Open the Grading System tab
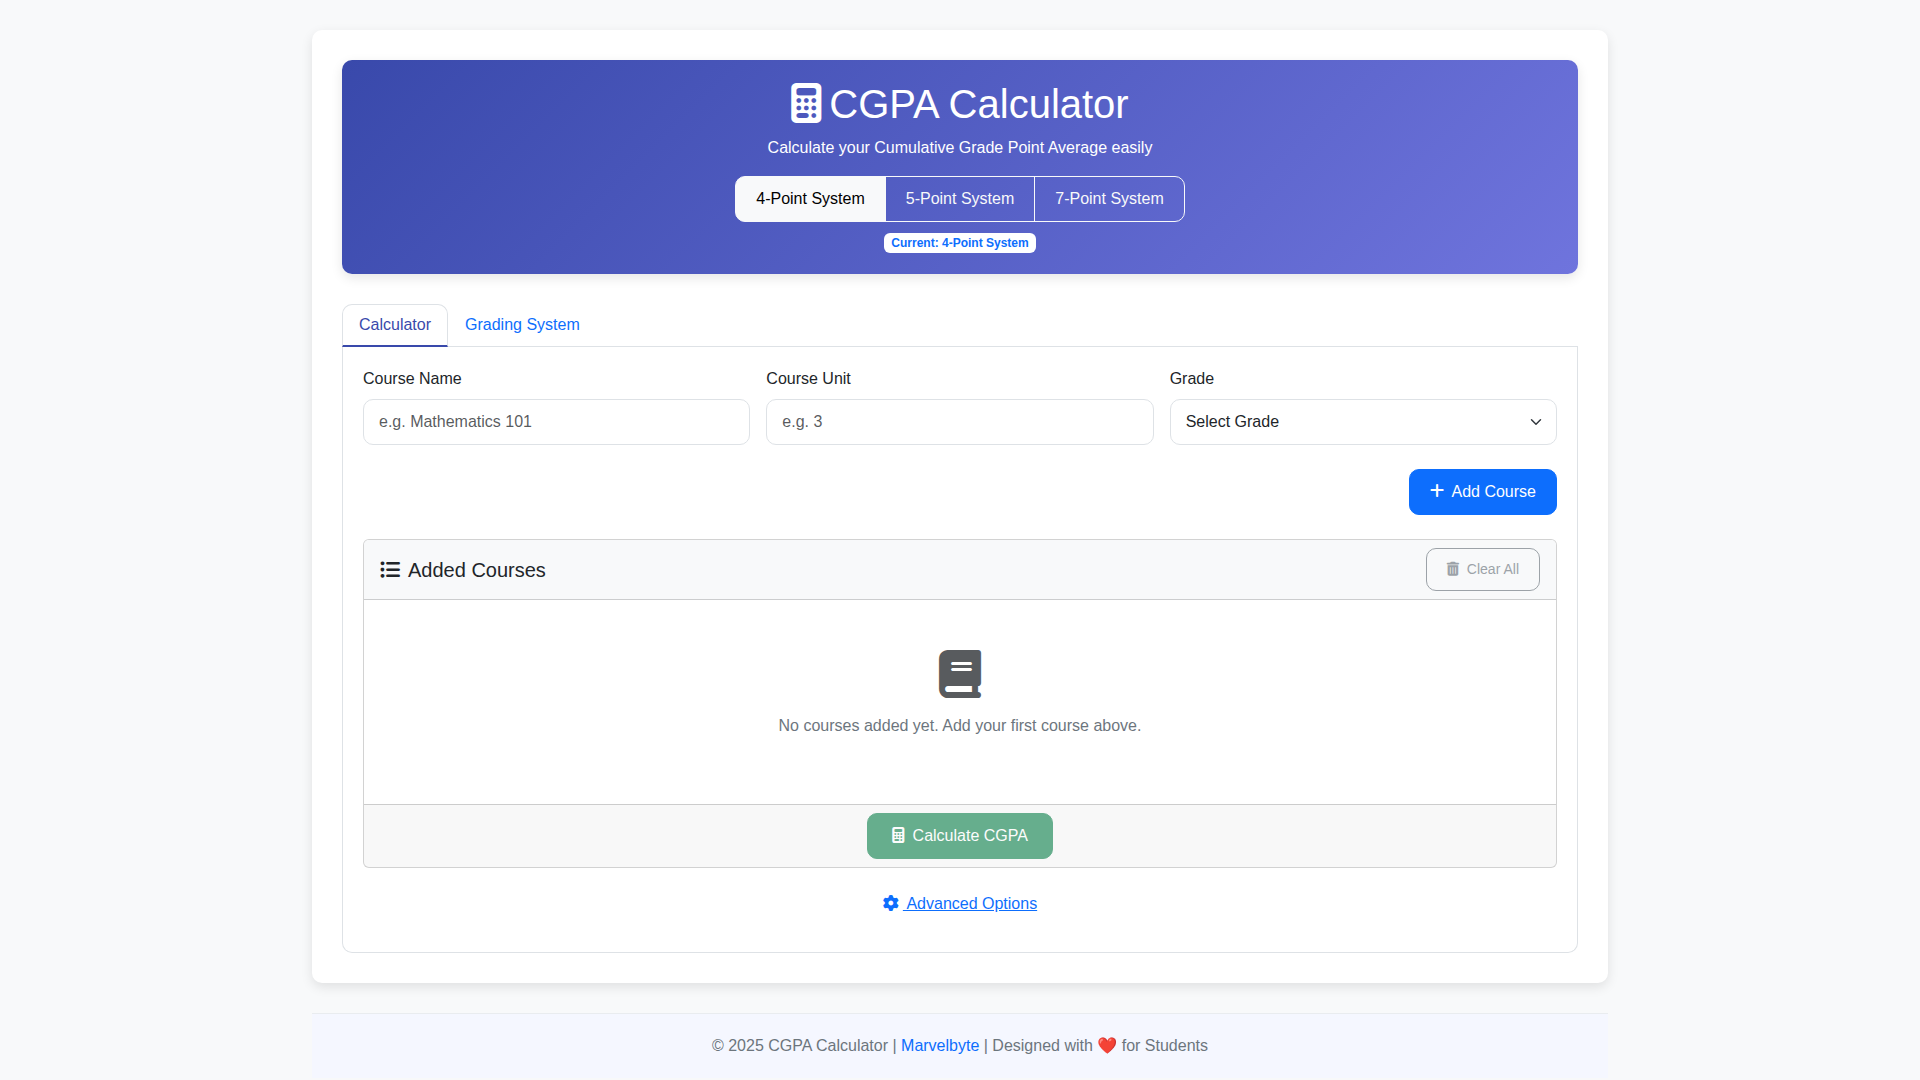 [522, 325]
